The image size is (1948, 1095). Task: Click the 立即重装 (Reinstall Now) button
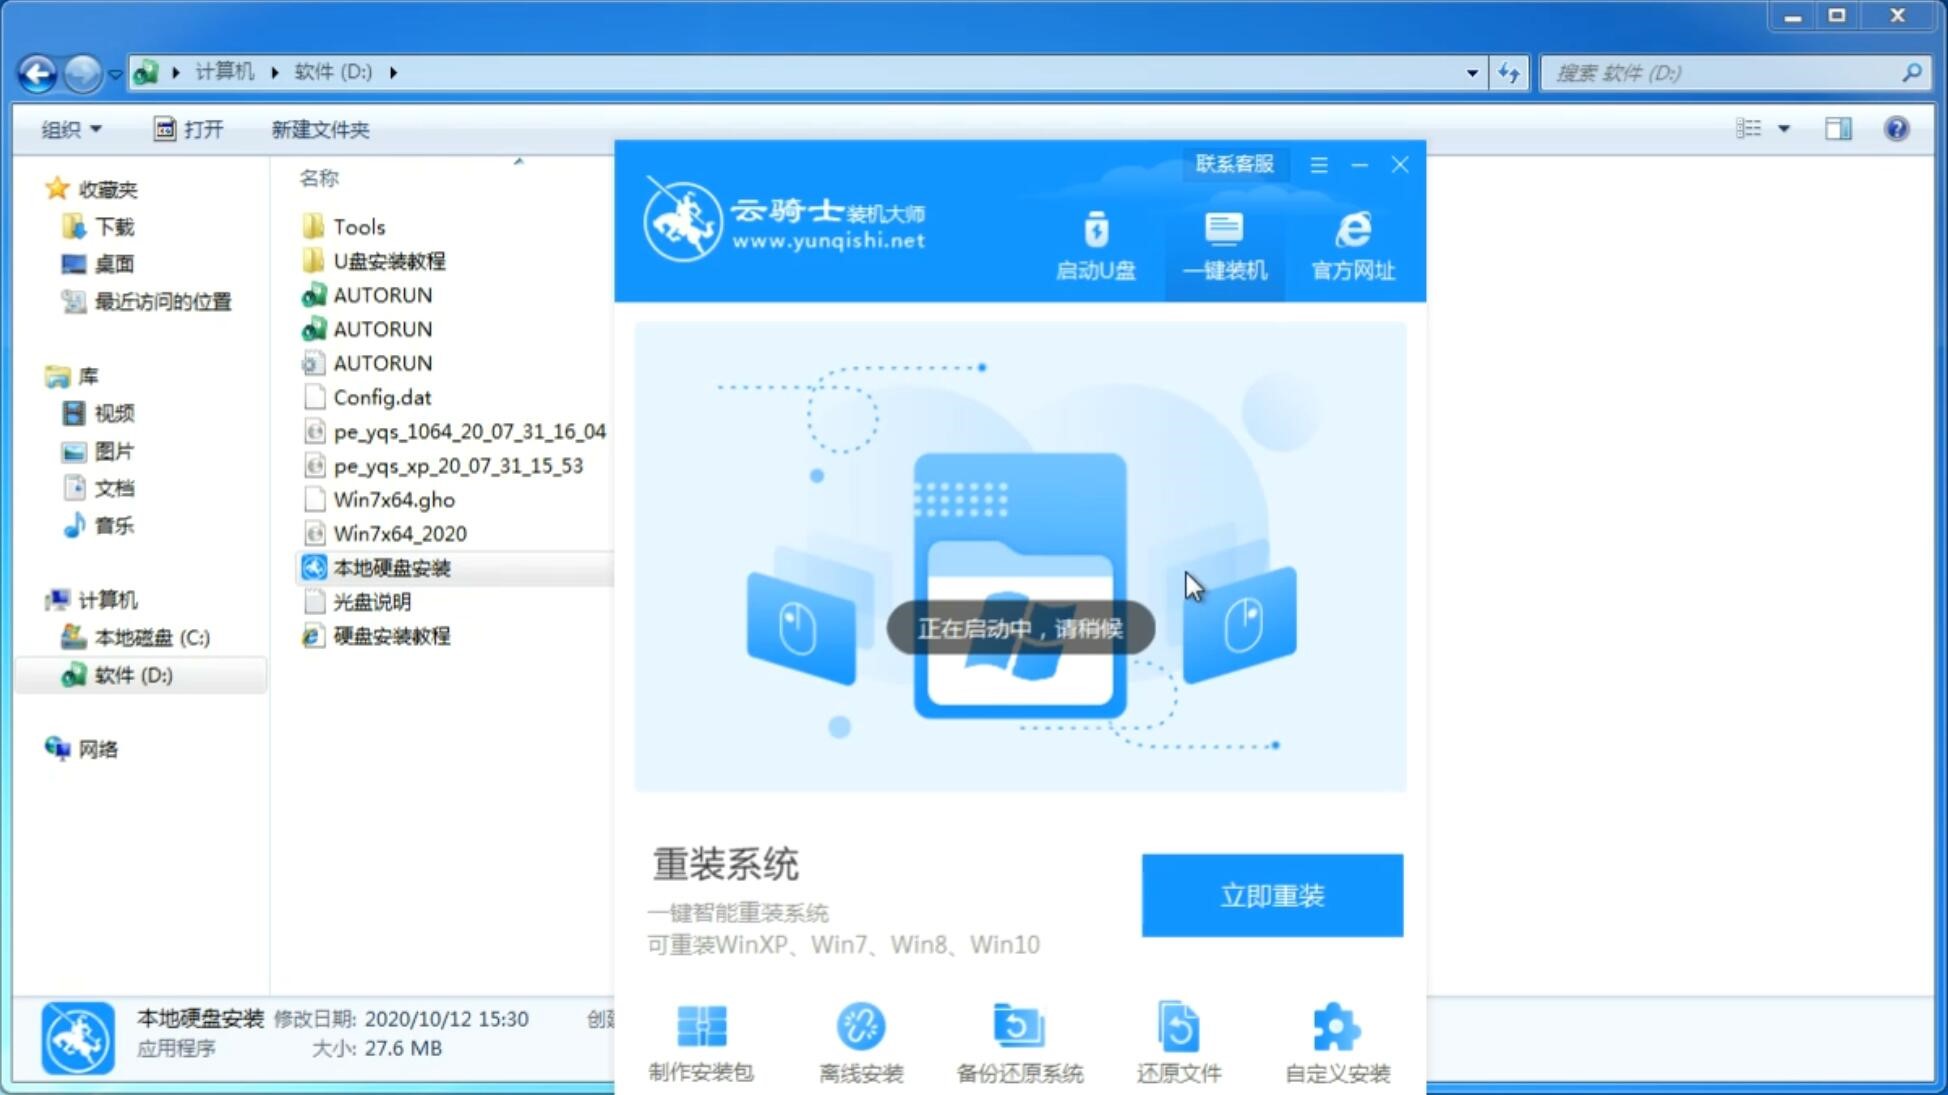[x=1272, y=894]
